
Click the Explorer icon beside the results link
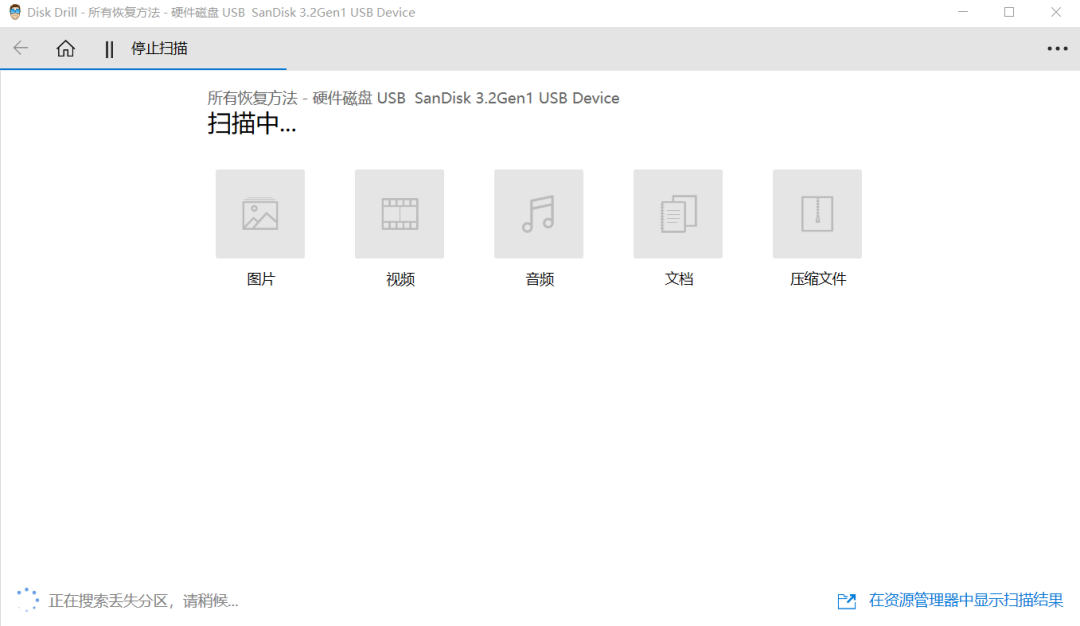(x=843, y=600)
